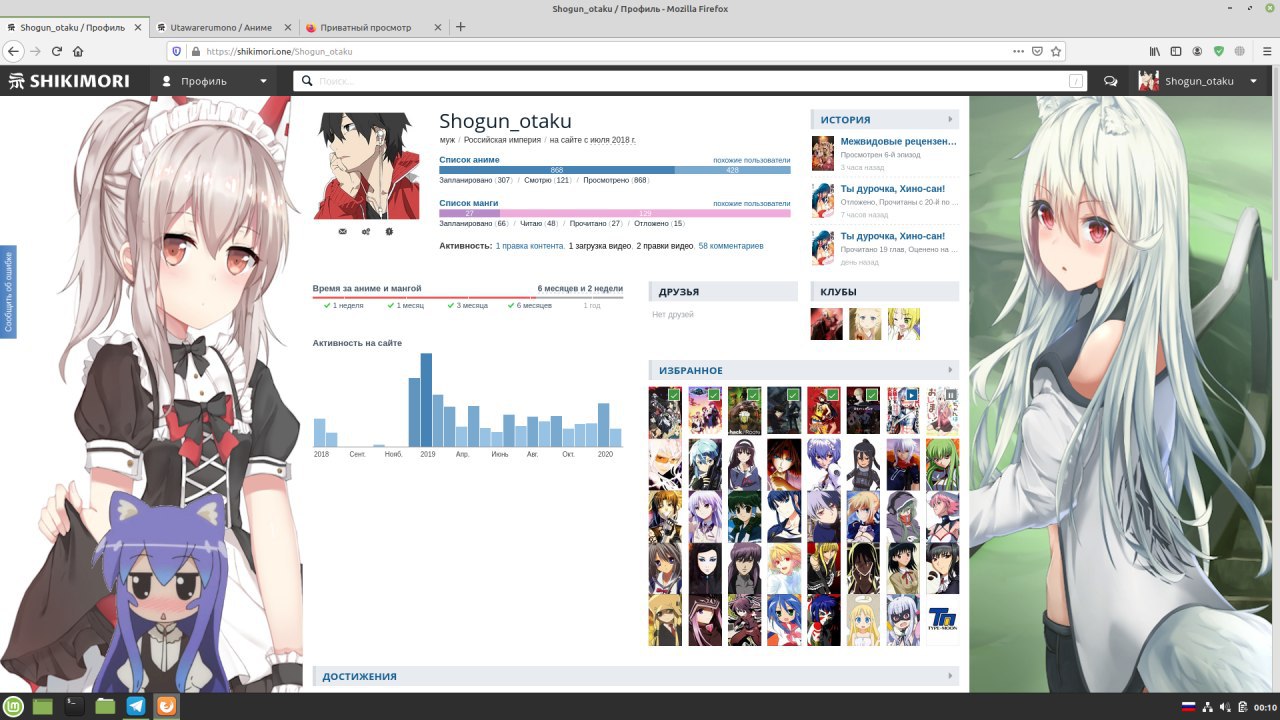Open the first favorite anime poster
1280x720 pixels.
[665, 413]
